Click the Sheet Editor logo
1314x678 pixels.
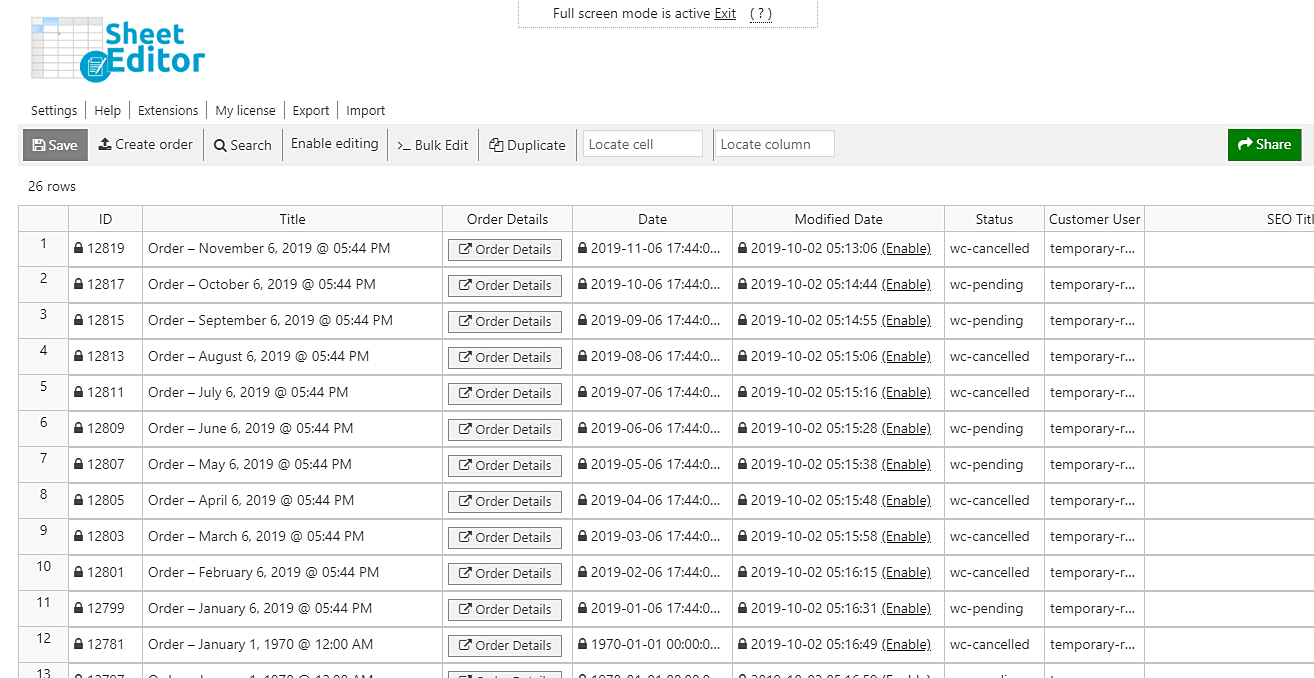coord(118,48)
